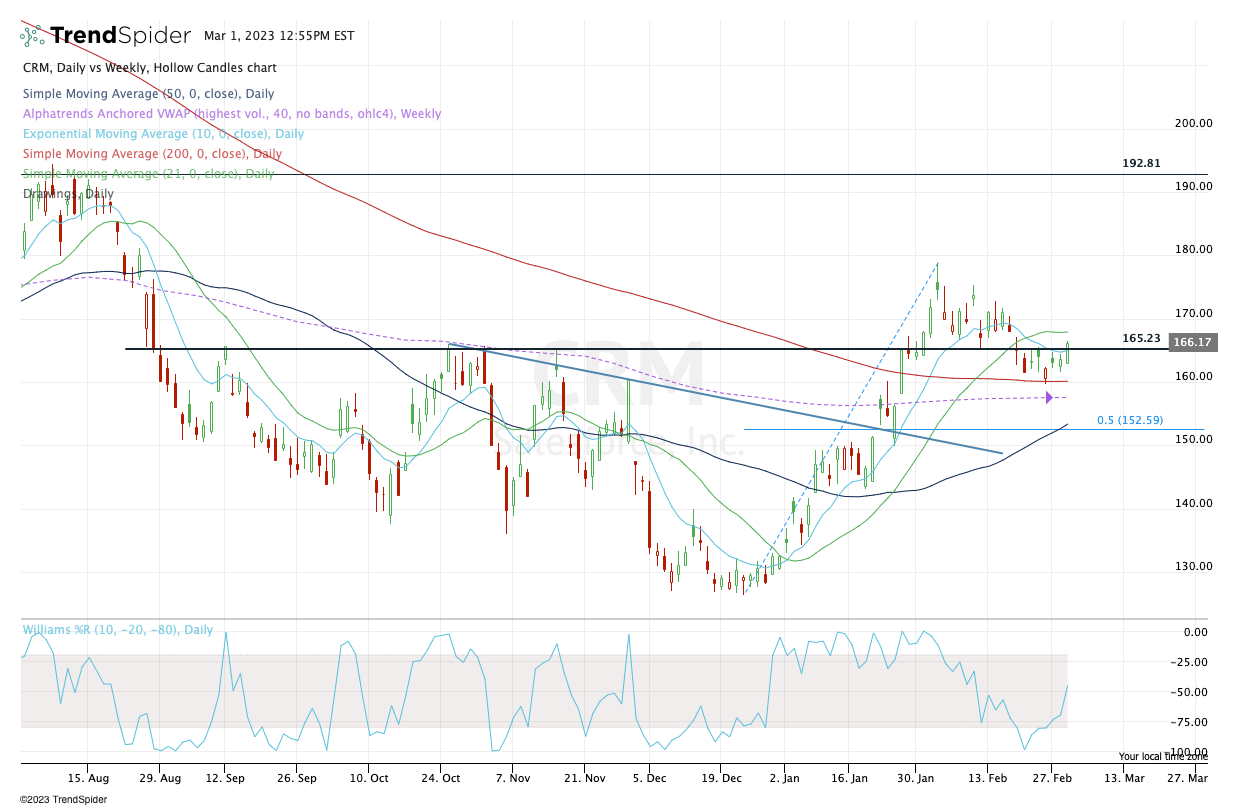The image size is (1238, 809).
Task: Select the Simple Moving Average 21 legend entry
Action: point(148,174)
